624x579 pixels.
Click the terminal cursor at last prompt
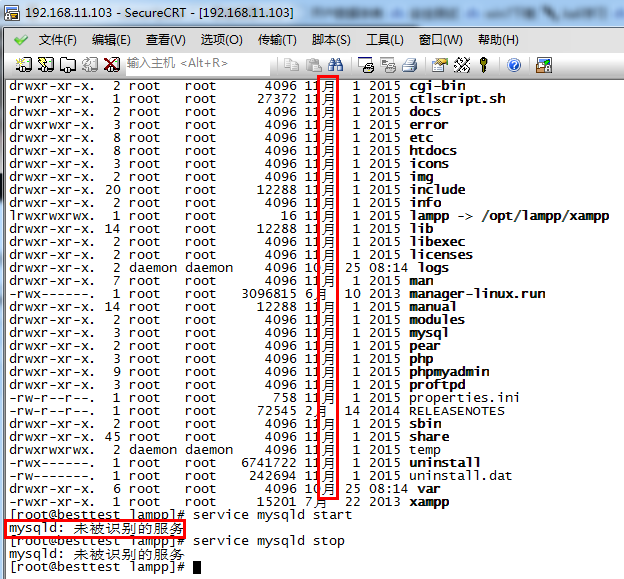(x=197, y=567)
